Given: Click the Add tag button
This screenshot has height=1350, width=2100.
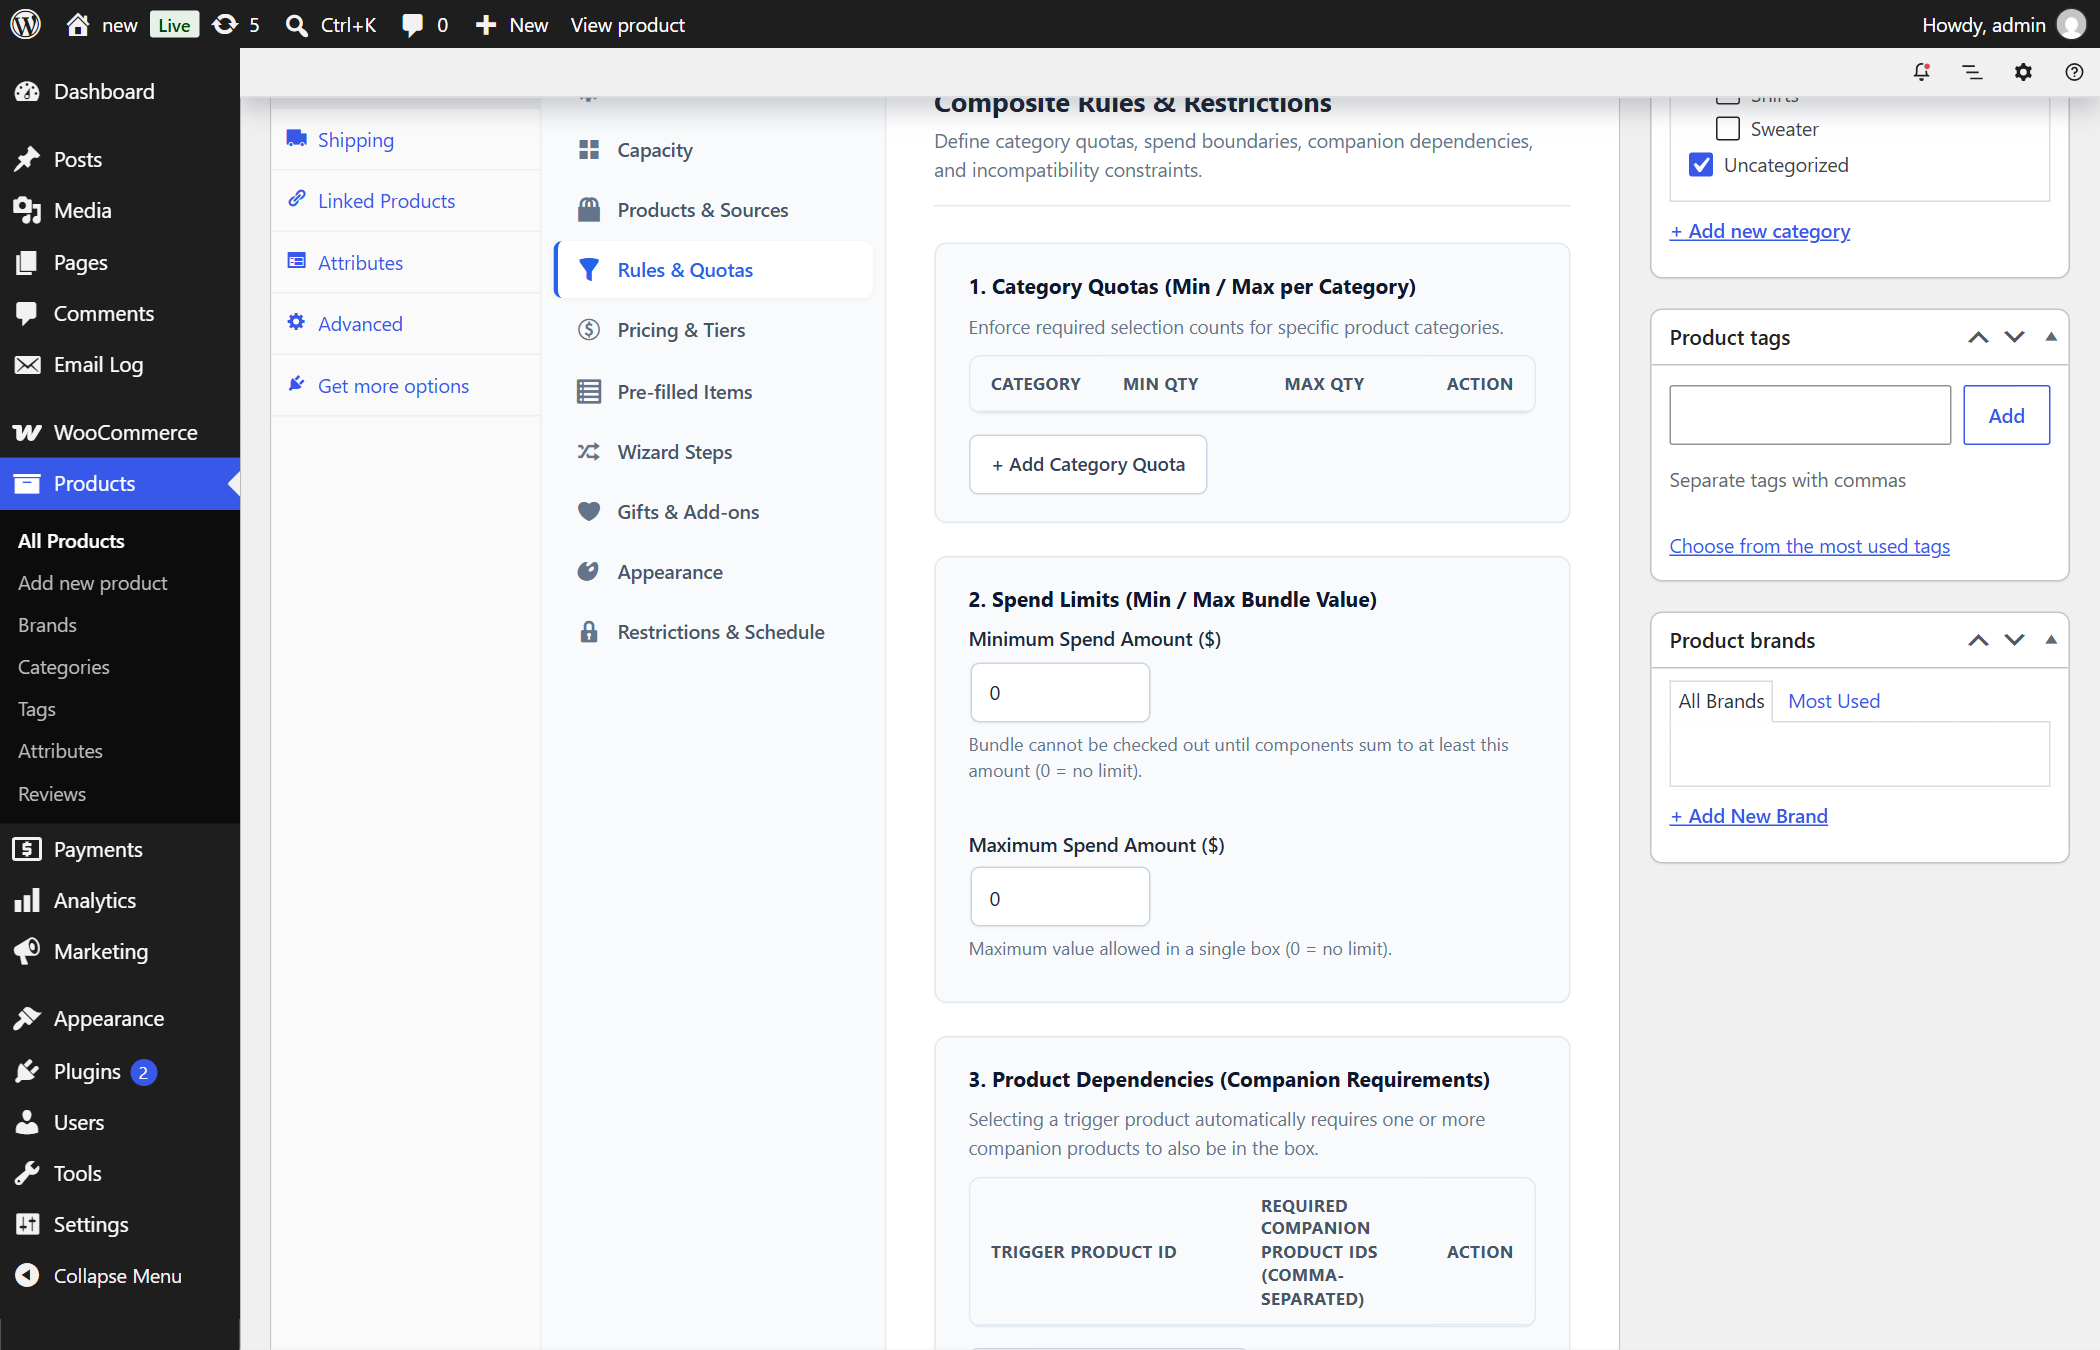Looking at the screenshot, I should 2006,415.
